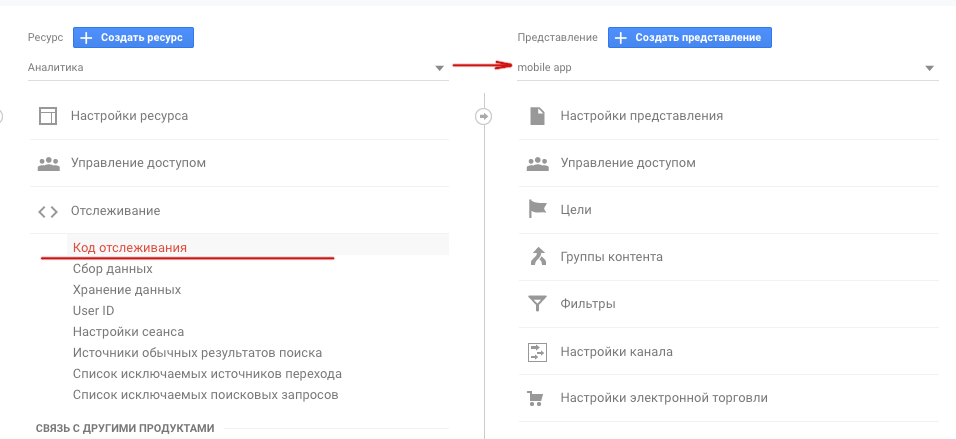956x439 pixels.
Task: Select Список исключаемых источников перехода
Action: [x=207, y=374]
